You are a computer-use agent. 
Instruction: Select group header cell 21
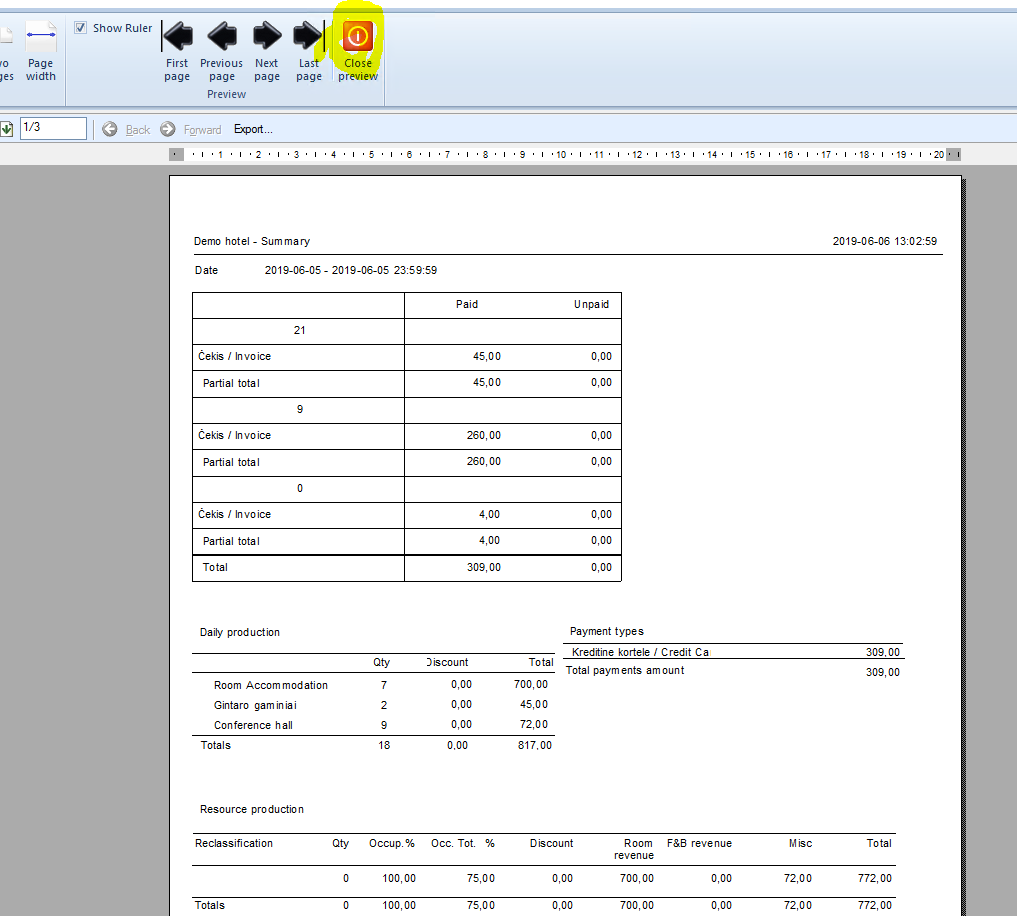299,330
